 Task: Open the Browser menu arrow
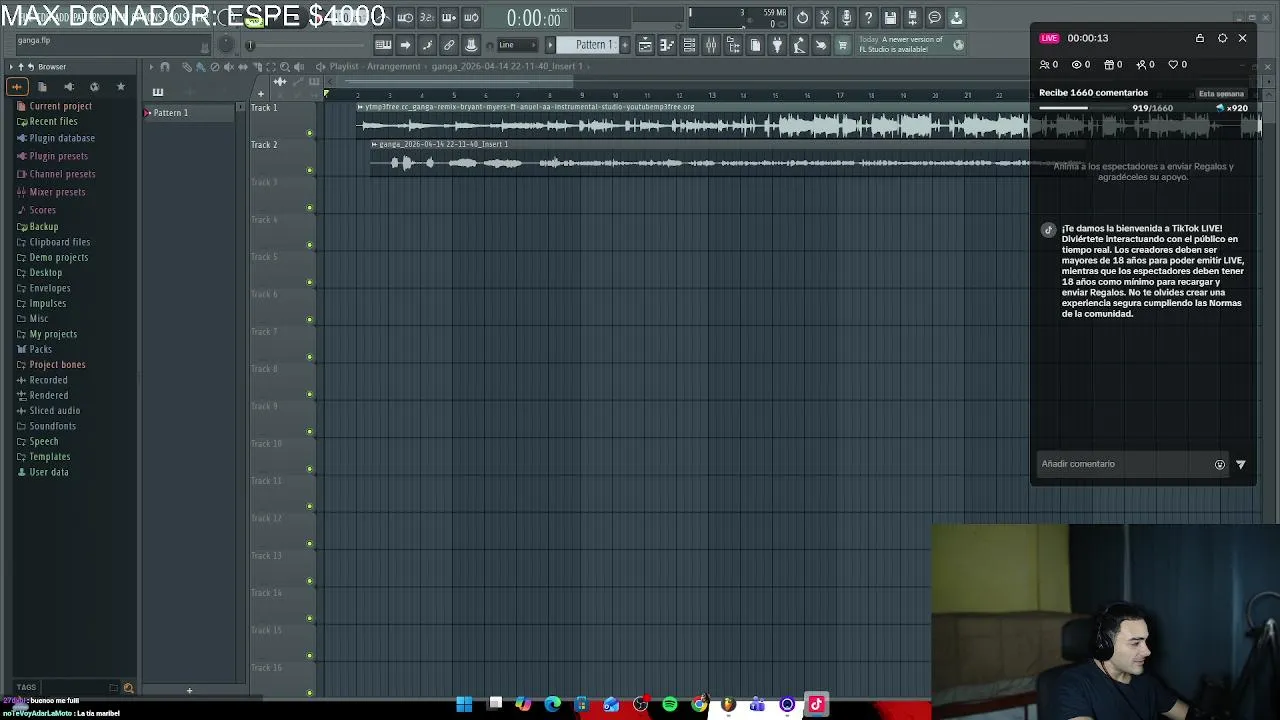11,67
